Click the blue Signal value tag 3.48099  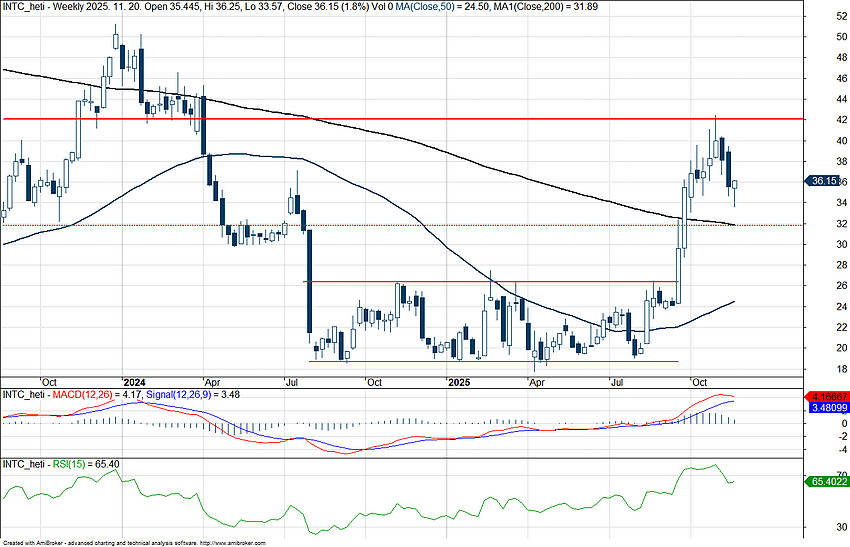[826, 408]
